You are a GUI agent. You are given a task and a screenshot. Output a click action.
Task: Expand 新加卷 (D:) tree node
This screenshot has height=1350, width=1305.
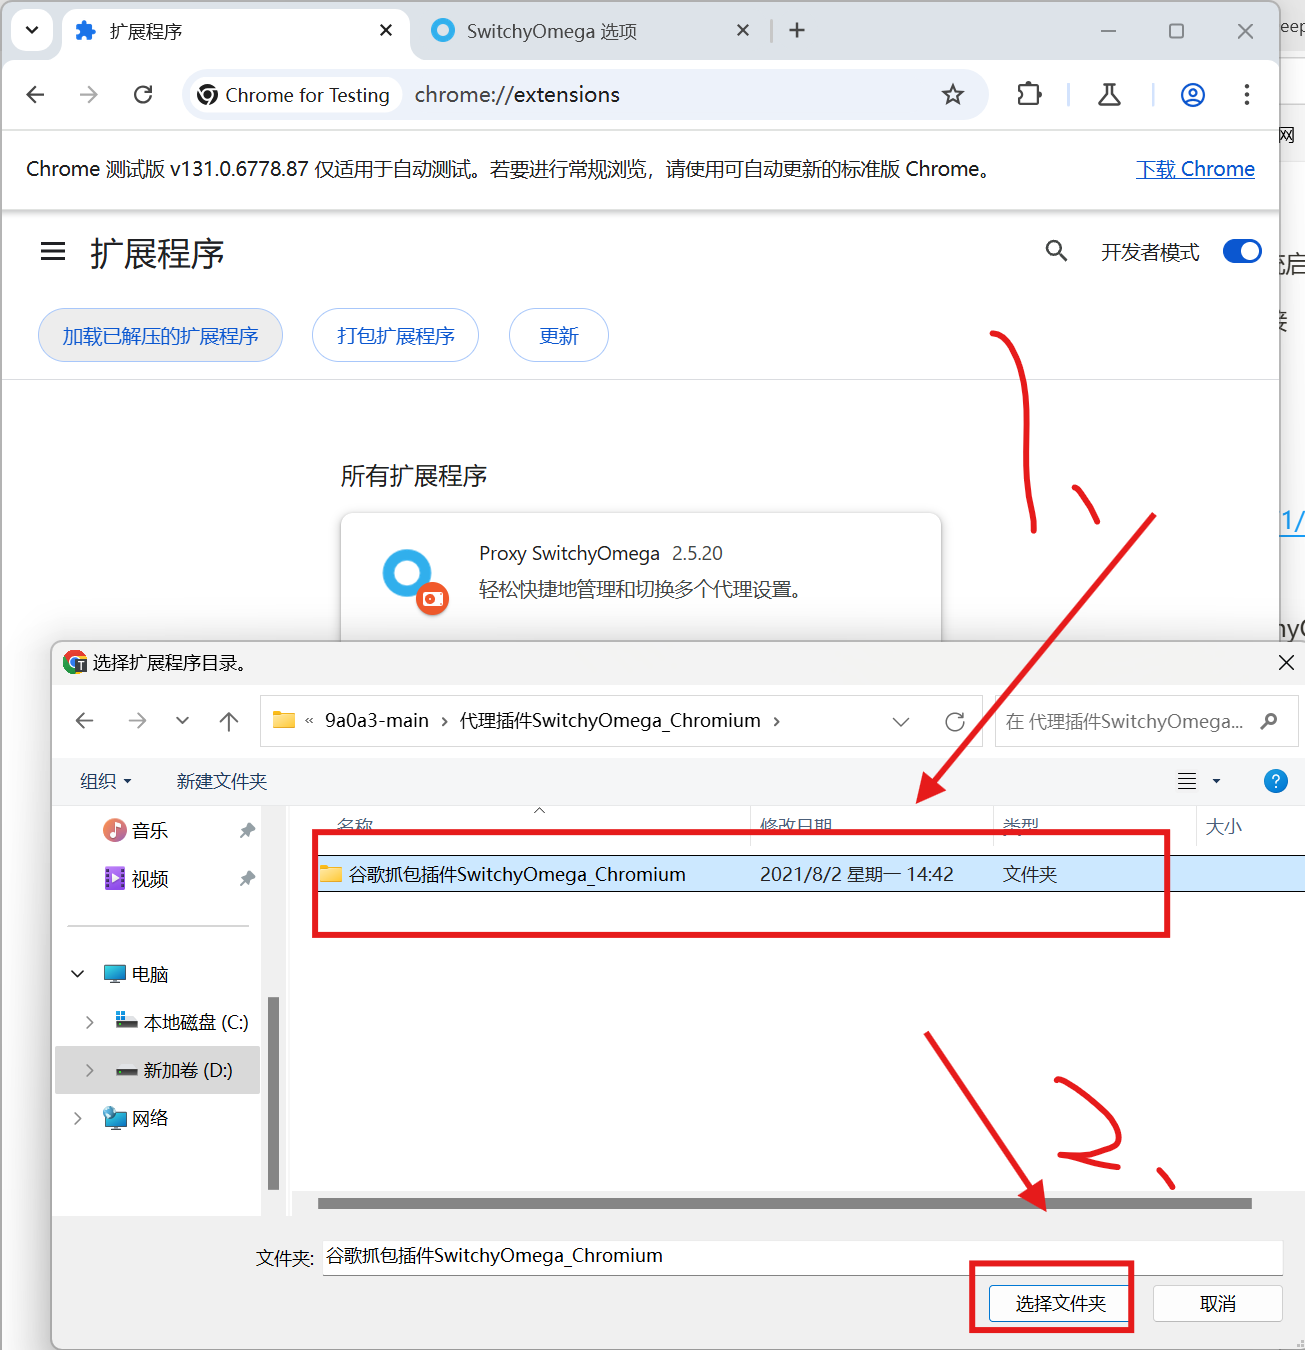tap(90, 1070)
